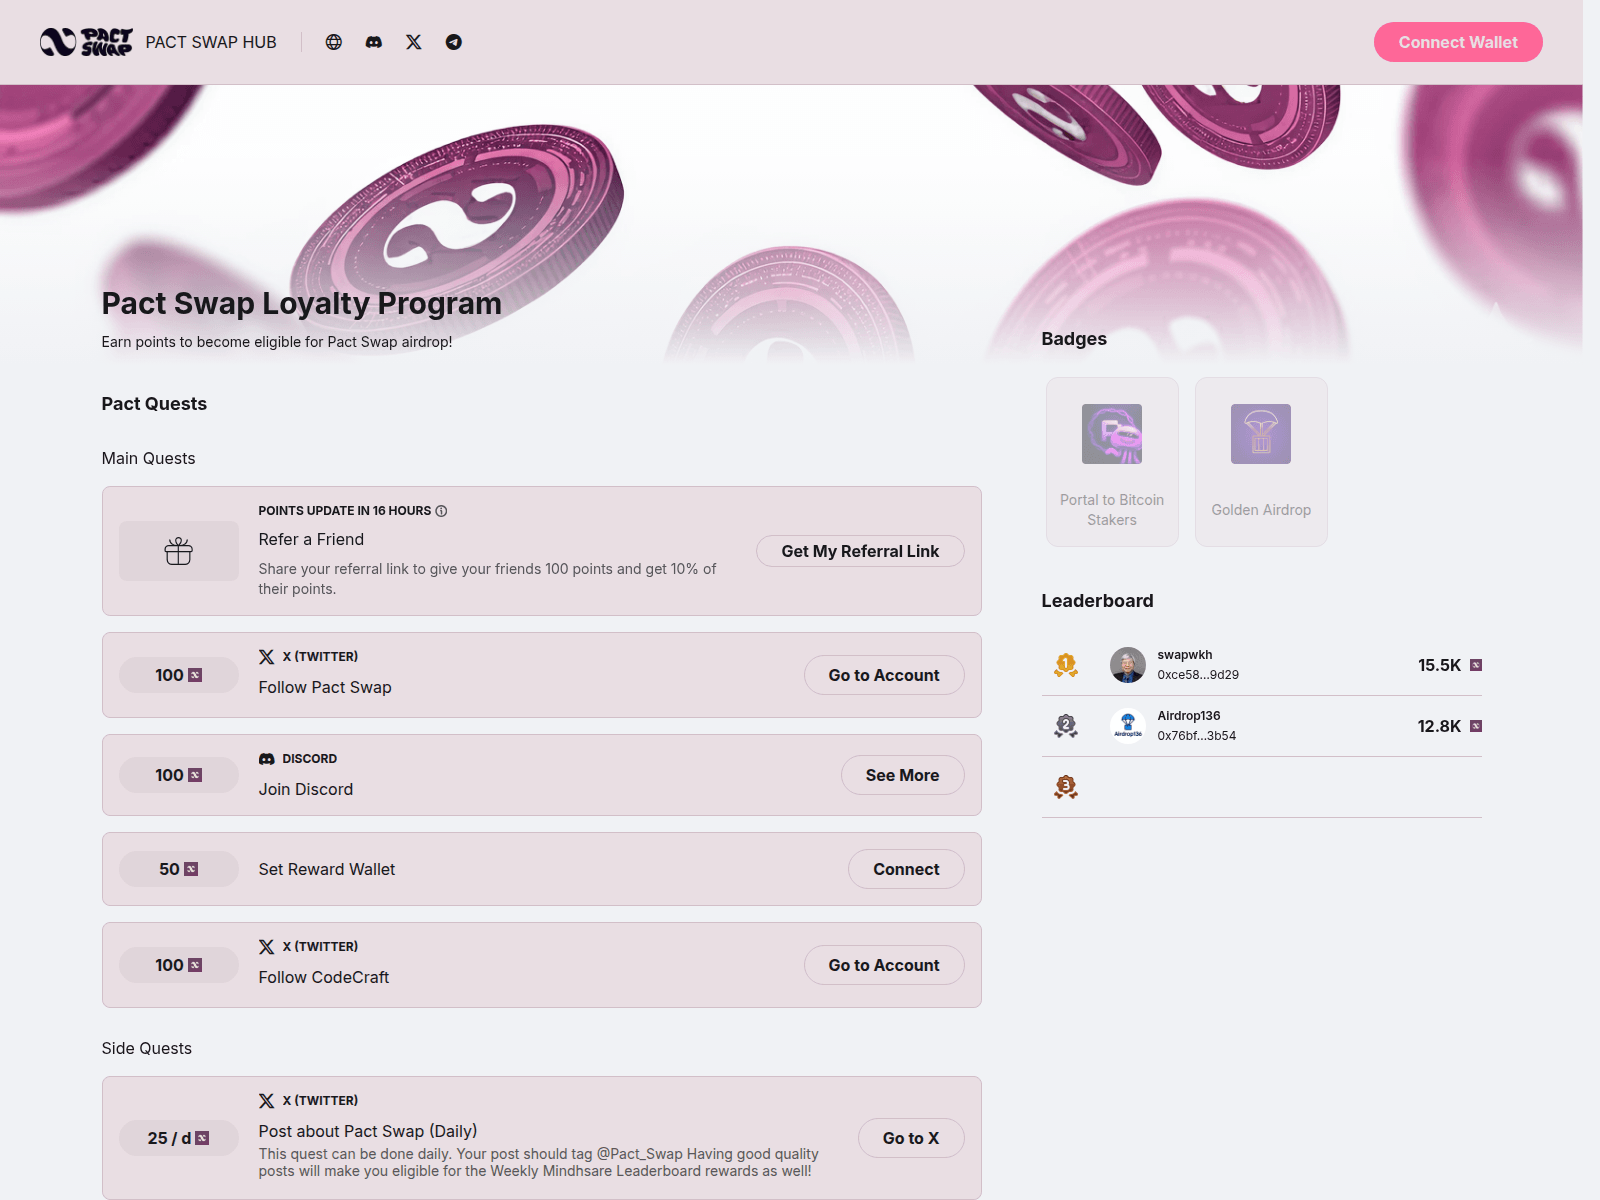Go to Account for Follow Pact Swap
Image resolution: width=1600 pixels, height=1200 pixels.
(884, 675)
